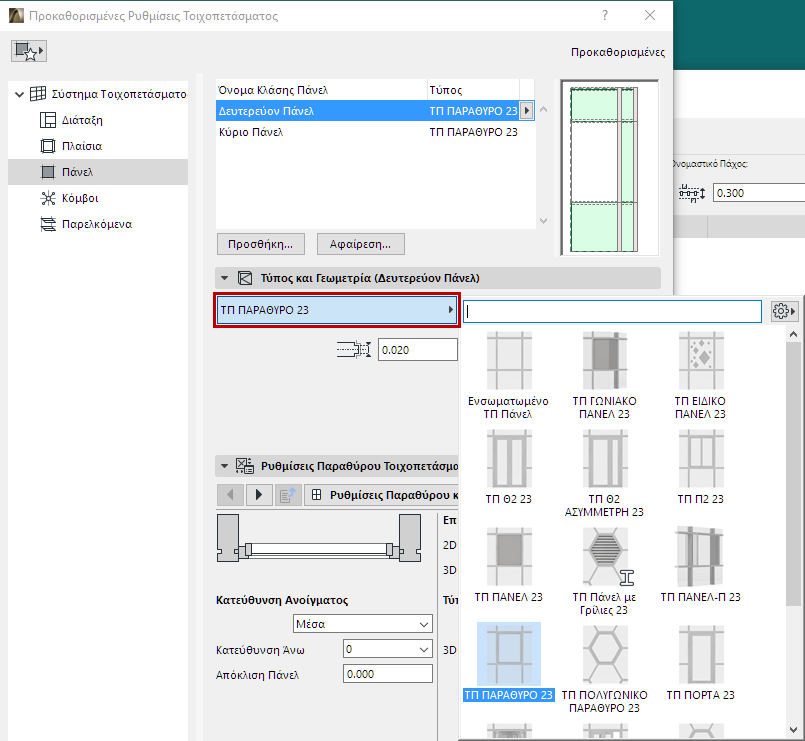Open the ΤΠ ΠΑΡΑΘΥΡΟ 23 panel type selector
This screenshot has height=741, width=805.
[337, 310]
